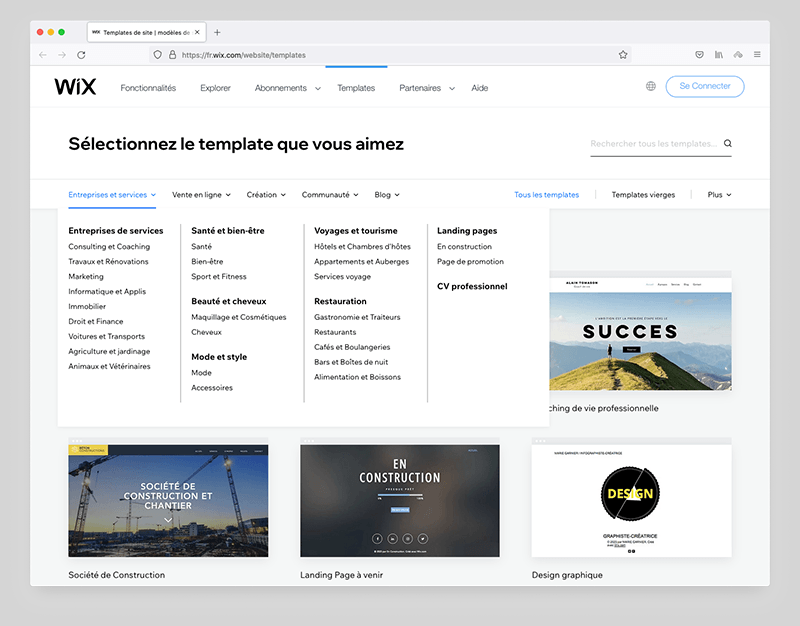The image size is (800, 626).
Task: Open Aide in top navigation
Action: tap(480, 88)
